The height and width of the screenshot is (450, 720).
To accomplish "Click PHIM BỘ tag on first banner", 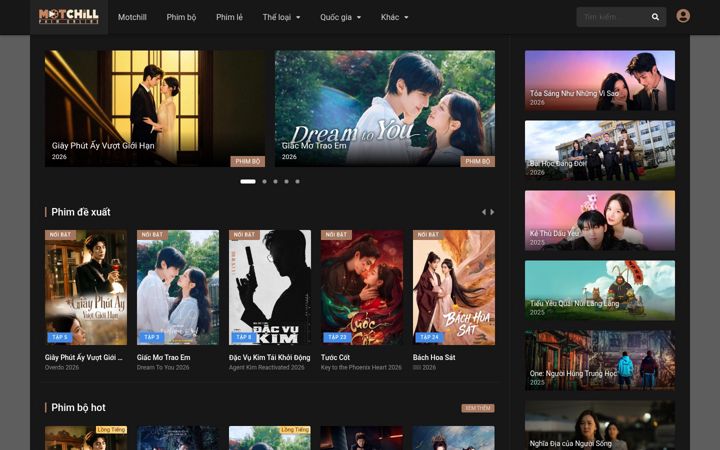I will 248,161.
